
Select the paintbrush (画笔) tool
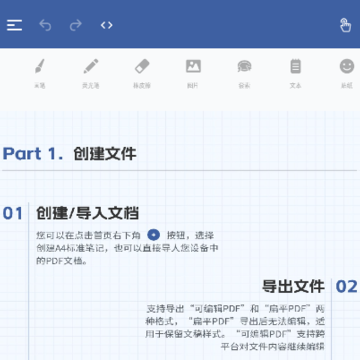pos(40,73)
